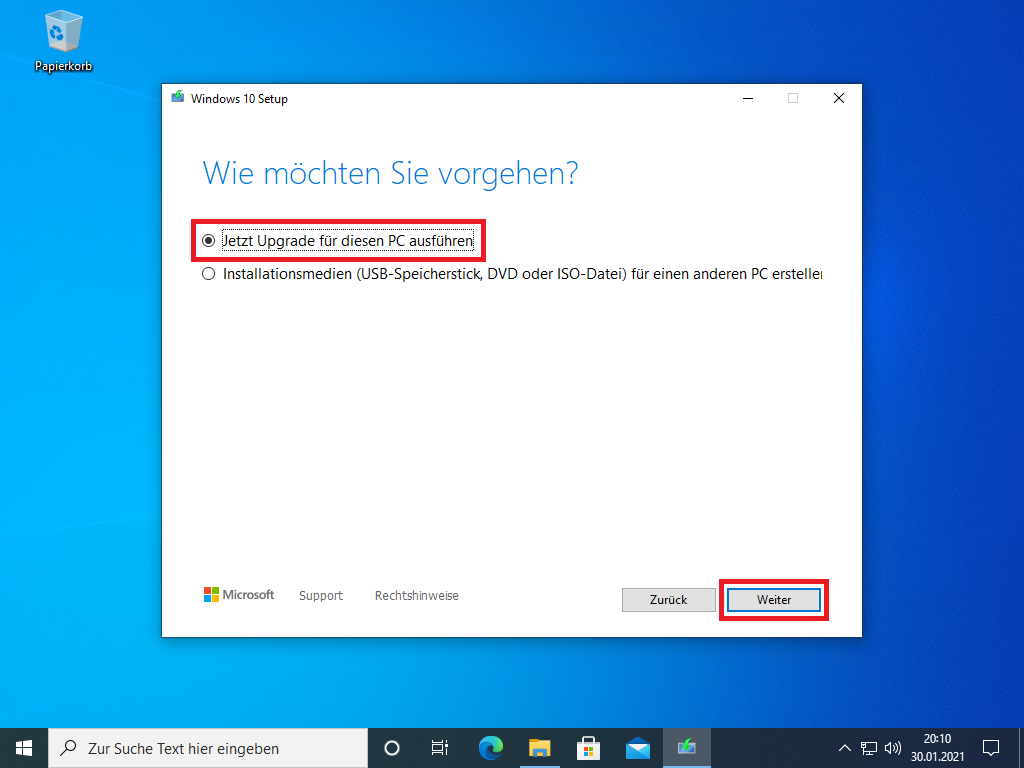Switch to Windows 10 Setup taskbar item
Screen dimensions: 1024x768
687,748
